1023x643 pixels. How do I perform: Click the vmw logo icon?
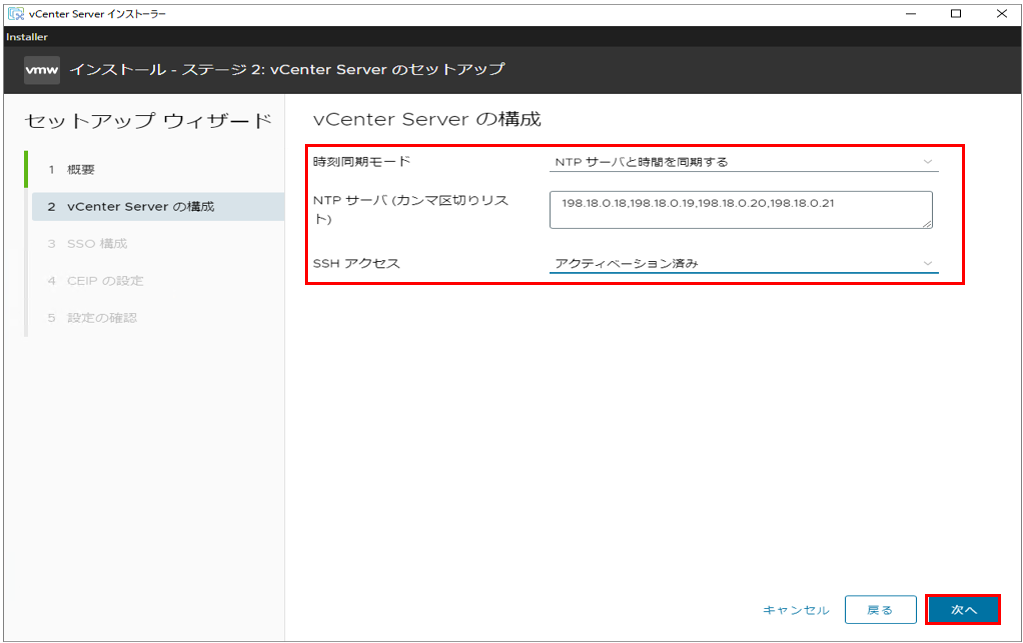pyautogui.click(x=42, y=70)
